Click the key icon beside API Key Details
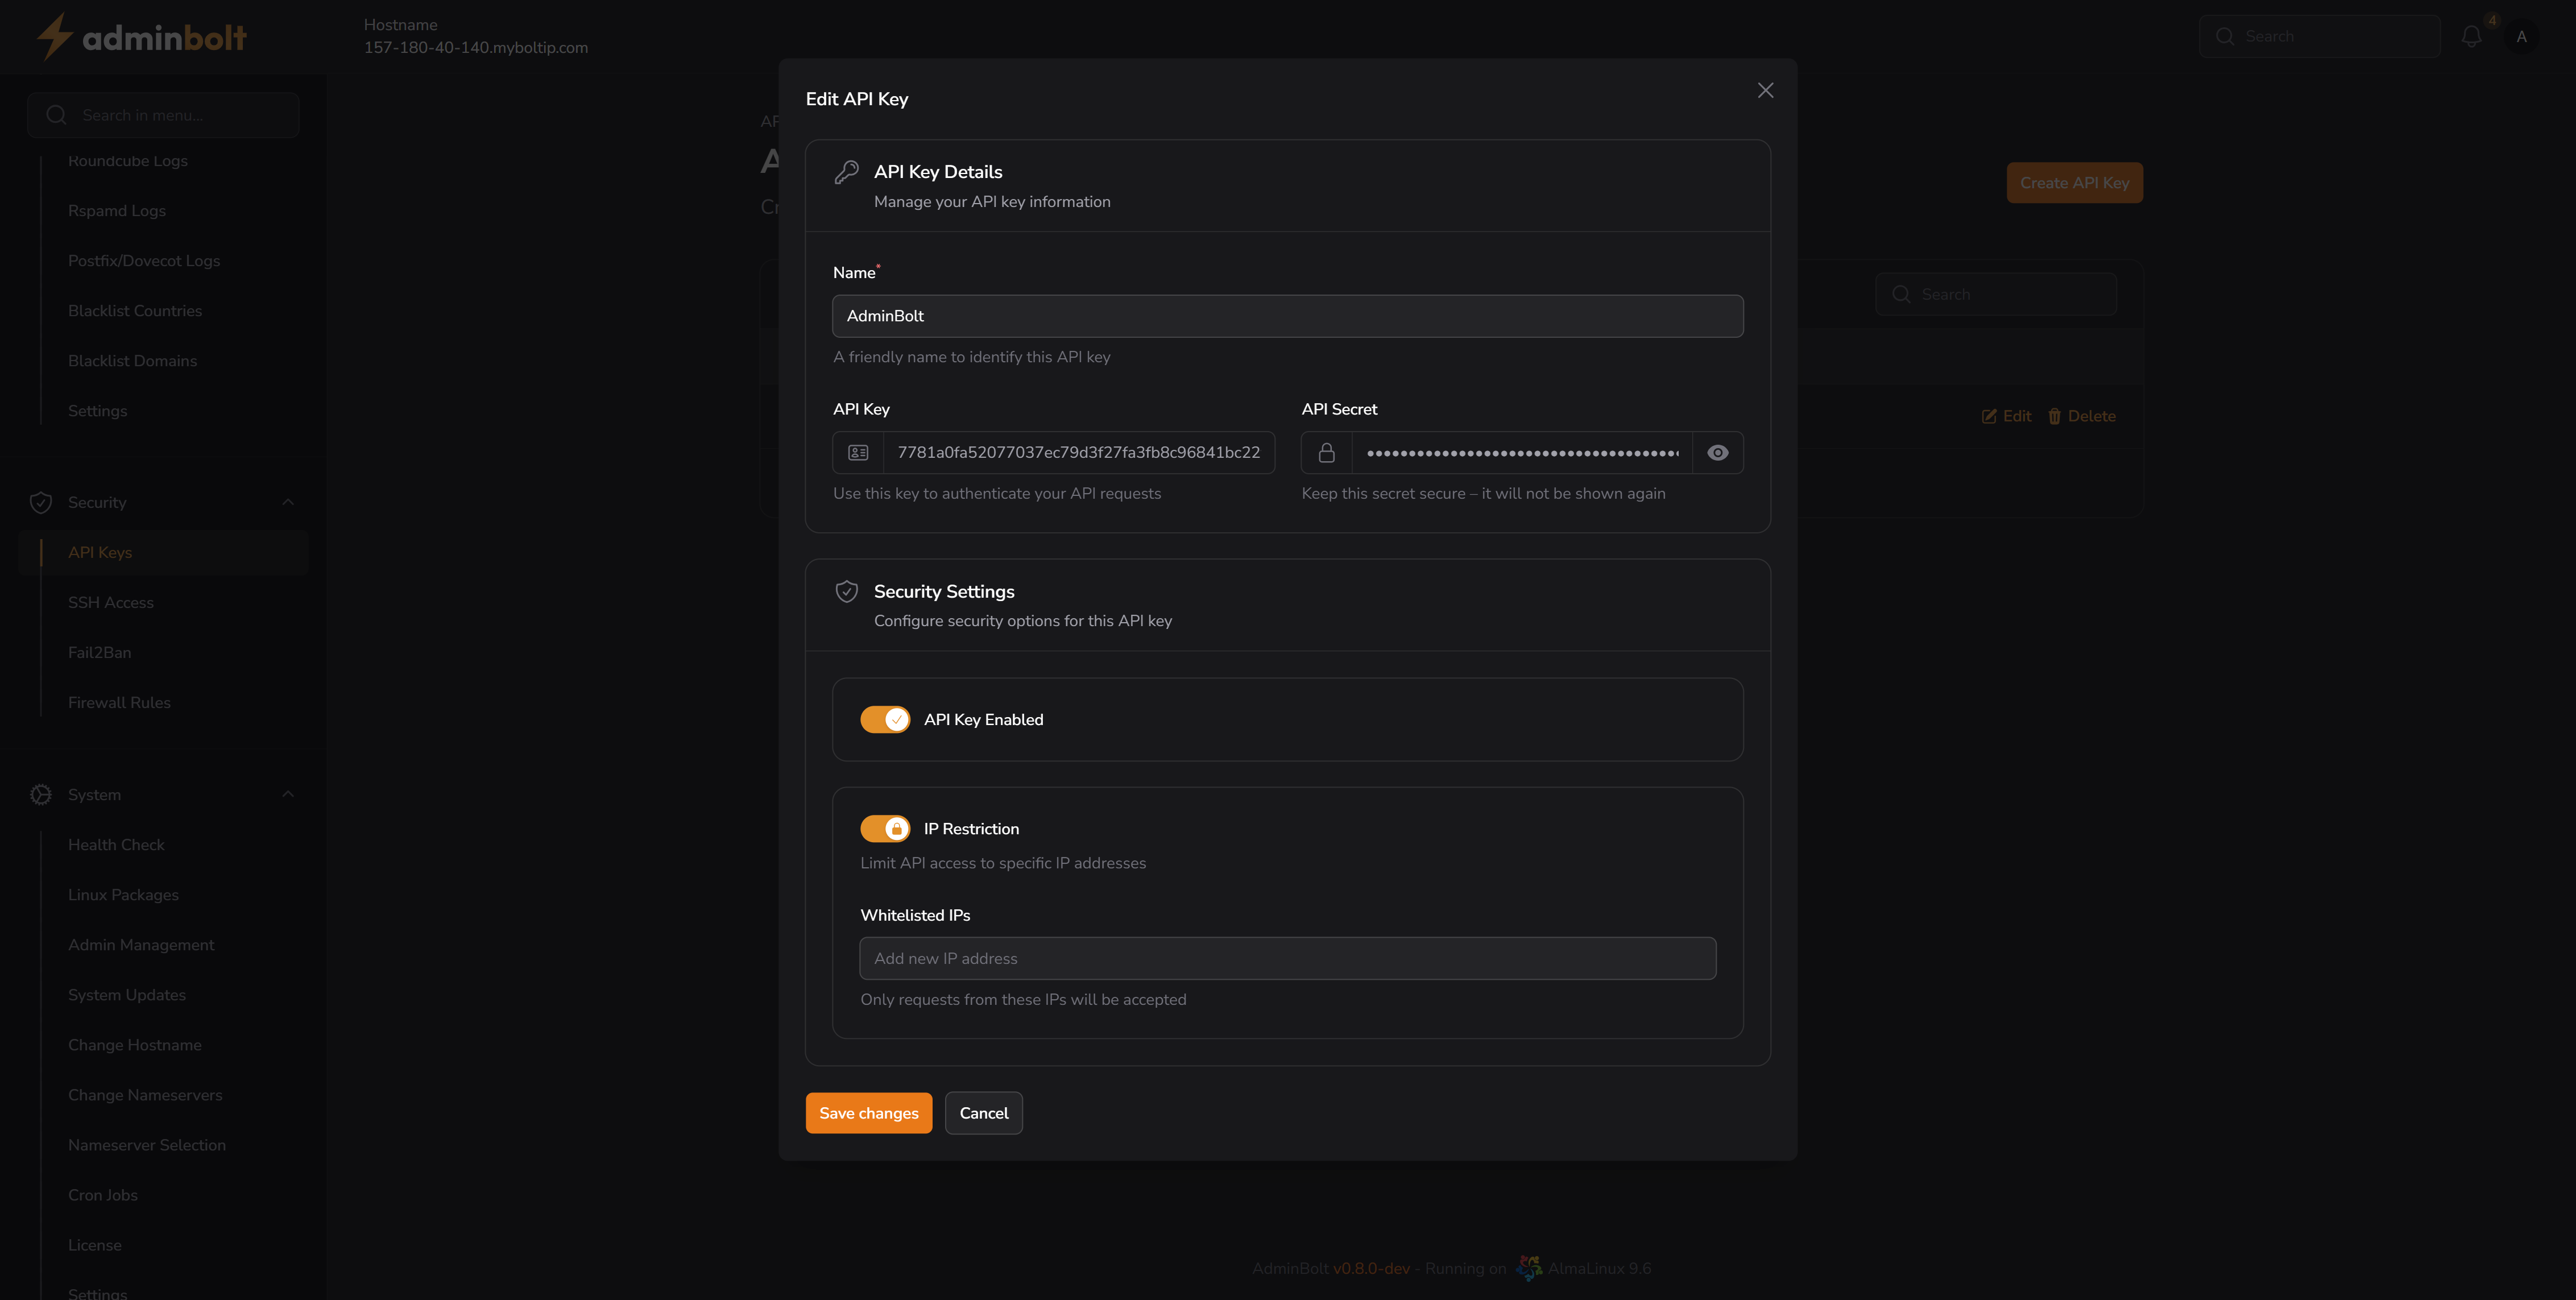 [x=847, y=171]
